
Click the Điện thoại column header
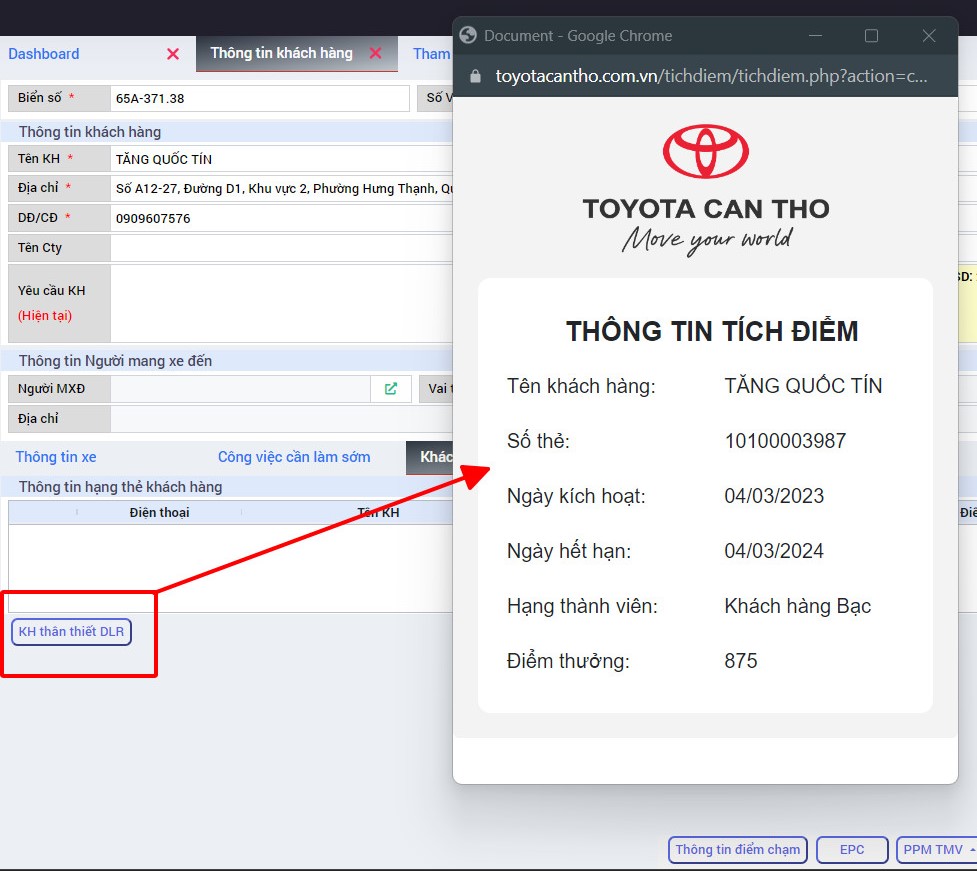(159, 513)
